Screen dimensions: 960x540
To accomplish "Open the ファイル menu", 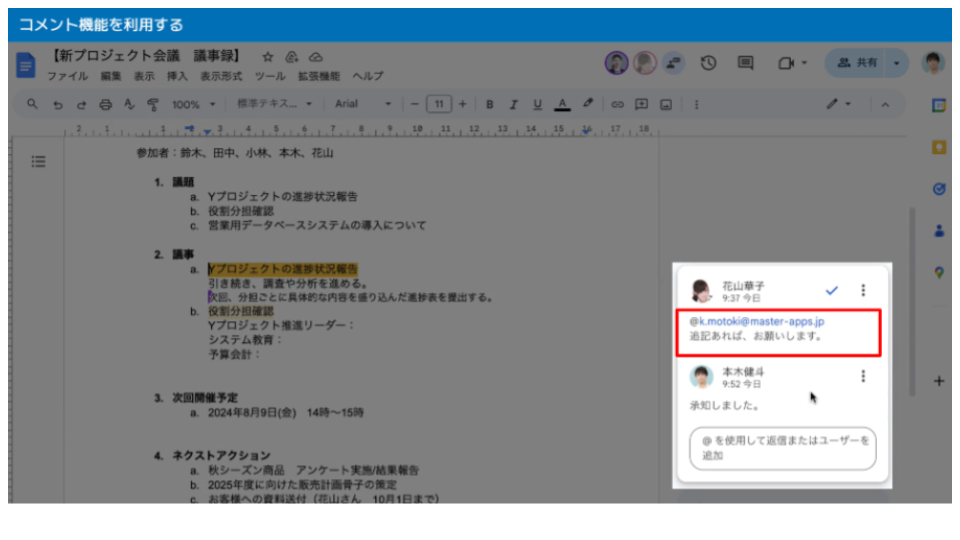I will click(x=67, y=77).
